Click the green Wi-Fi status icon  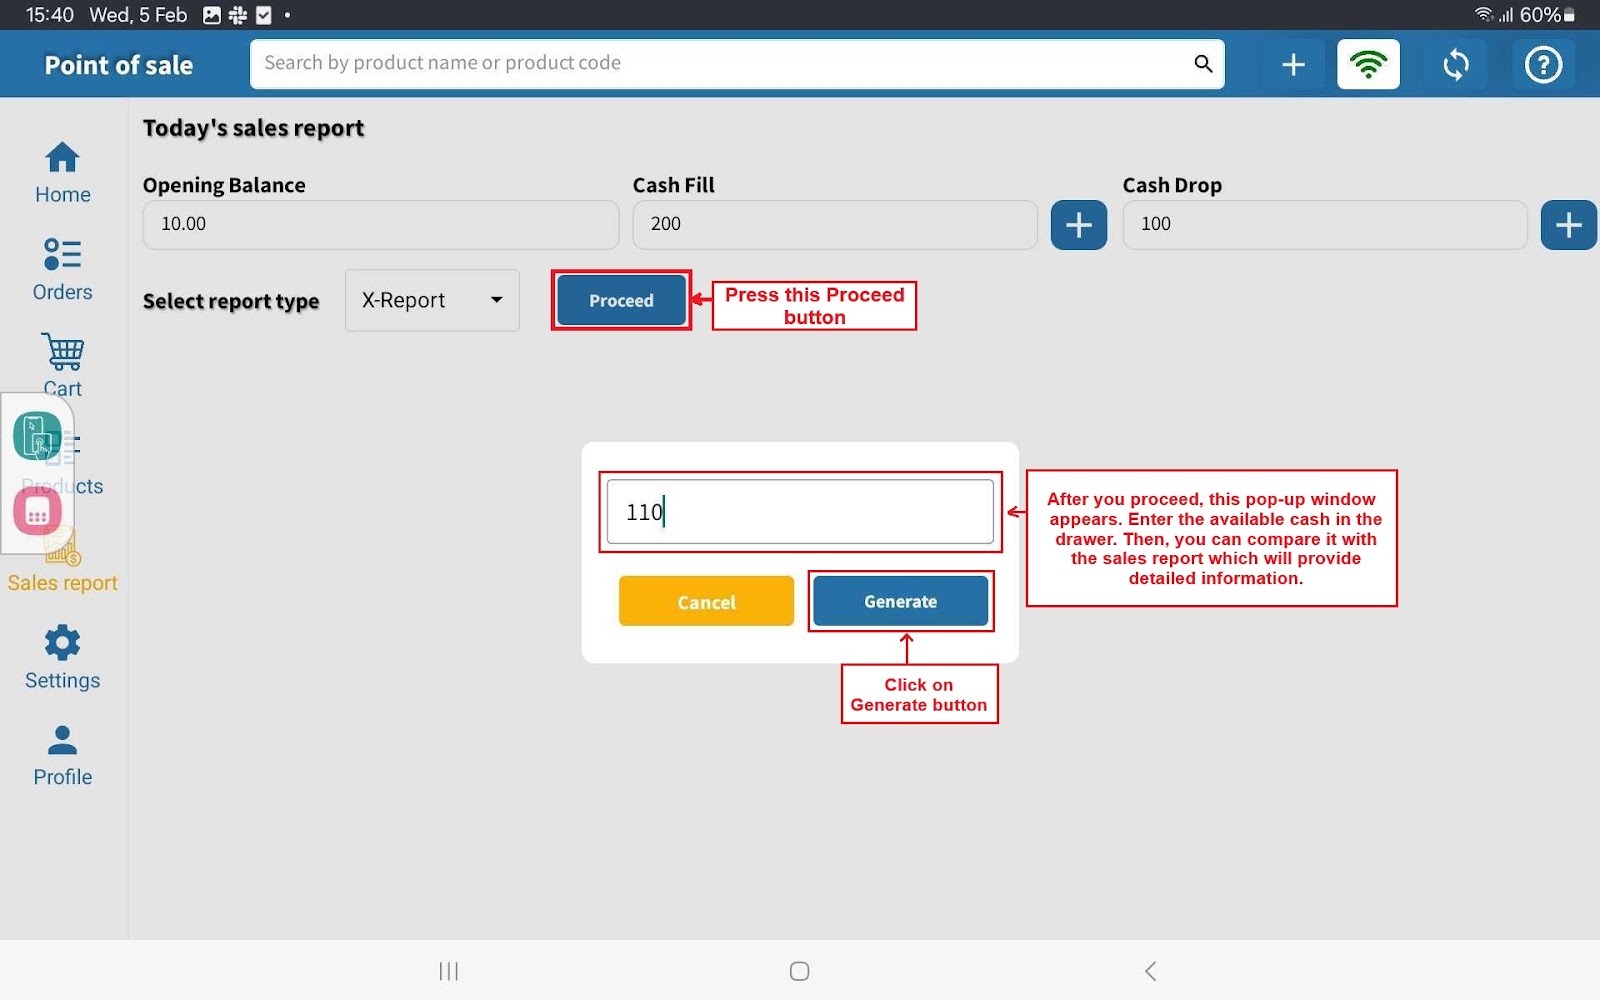[x=1368, y=65]
